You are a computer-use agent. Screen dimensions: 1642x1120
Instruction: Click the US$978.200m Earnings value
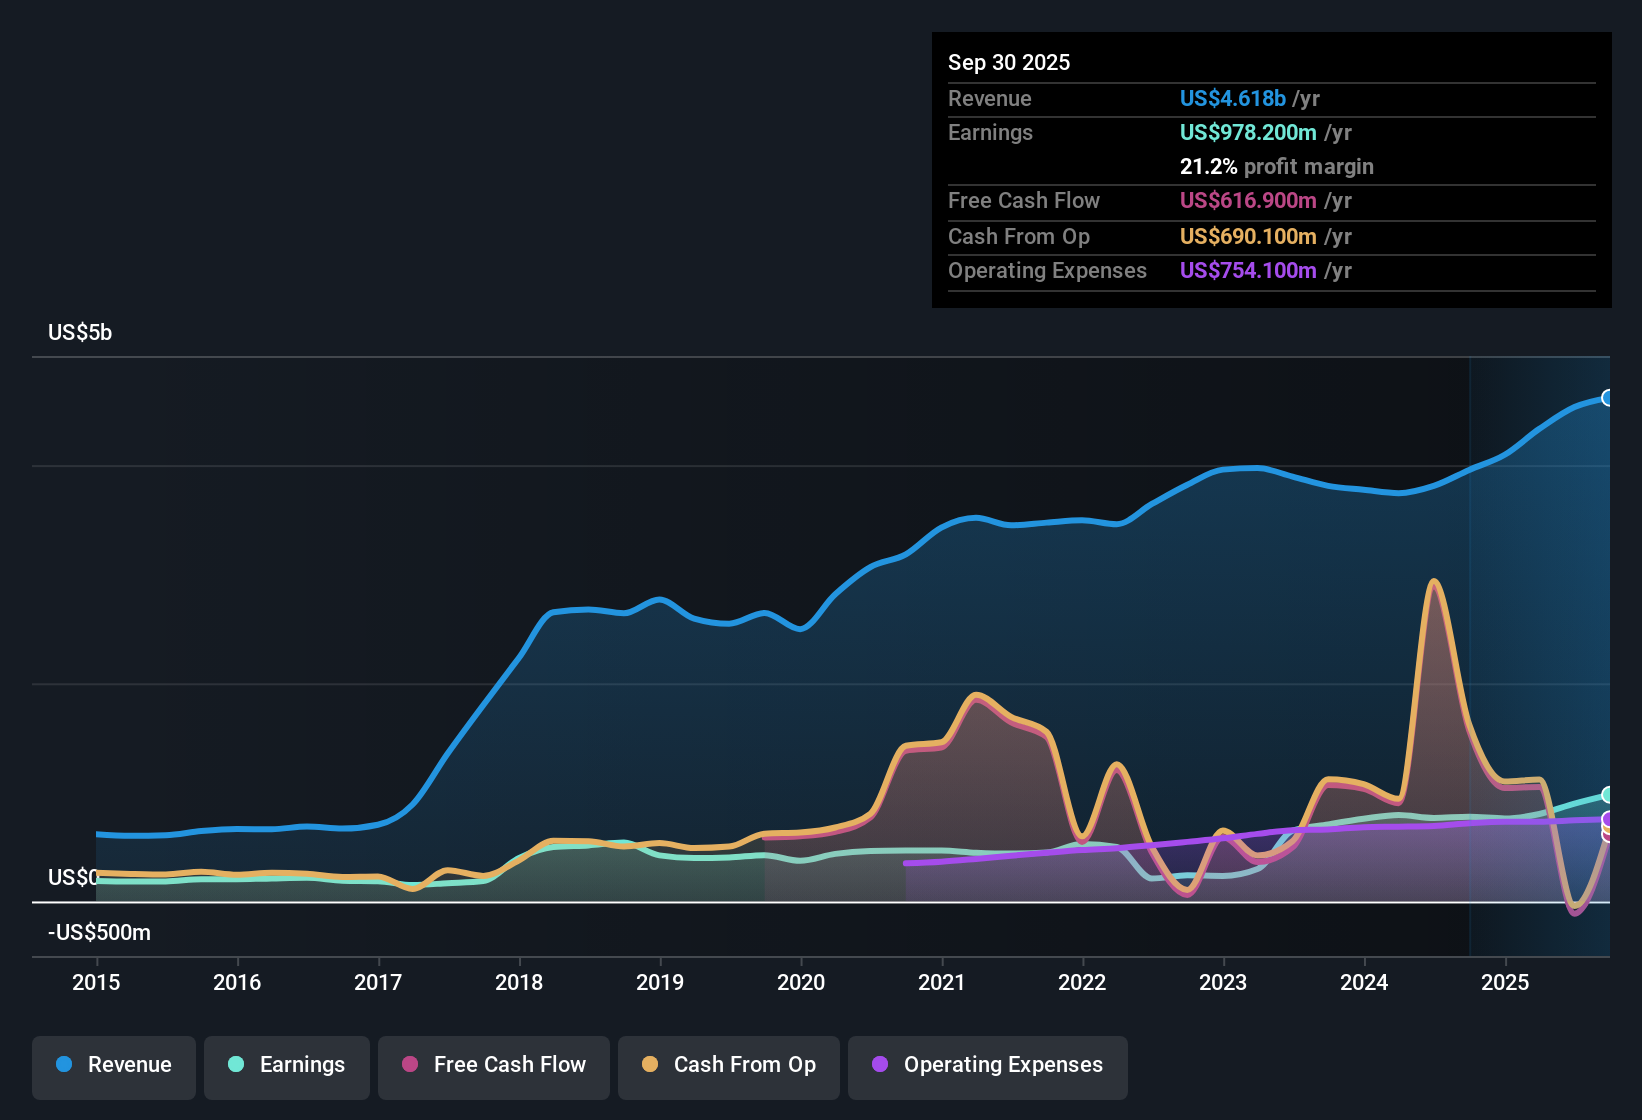point(1248,132)
